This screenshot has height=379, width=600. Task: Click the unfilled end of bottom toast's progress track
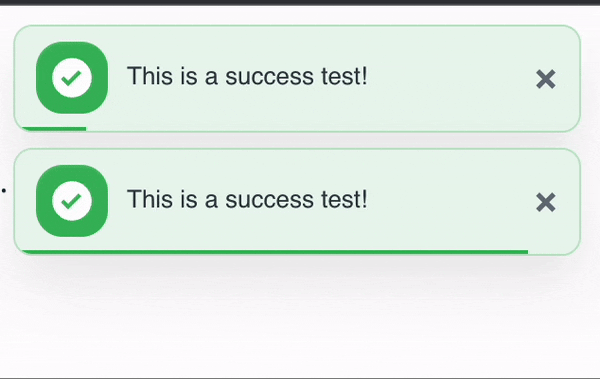click(x=550, y=252)
